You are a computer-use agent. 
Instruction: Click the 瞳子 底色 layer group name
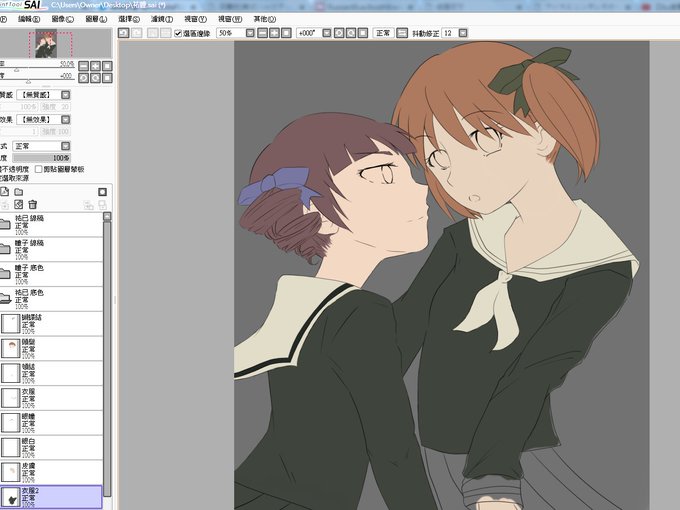point(29,268)
